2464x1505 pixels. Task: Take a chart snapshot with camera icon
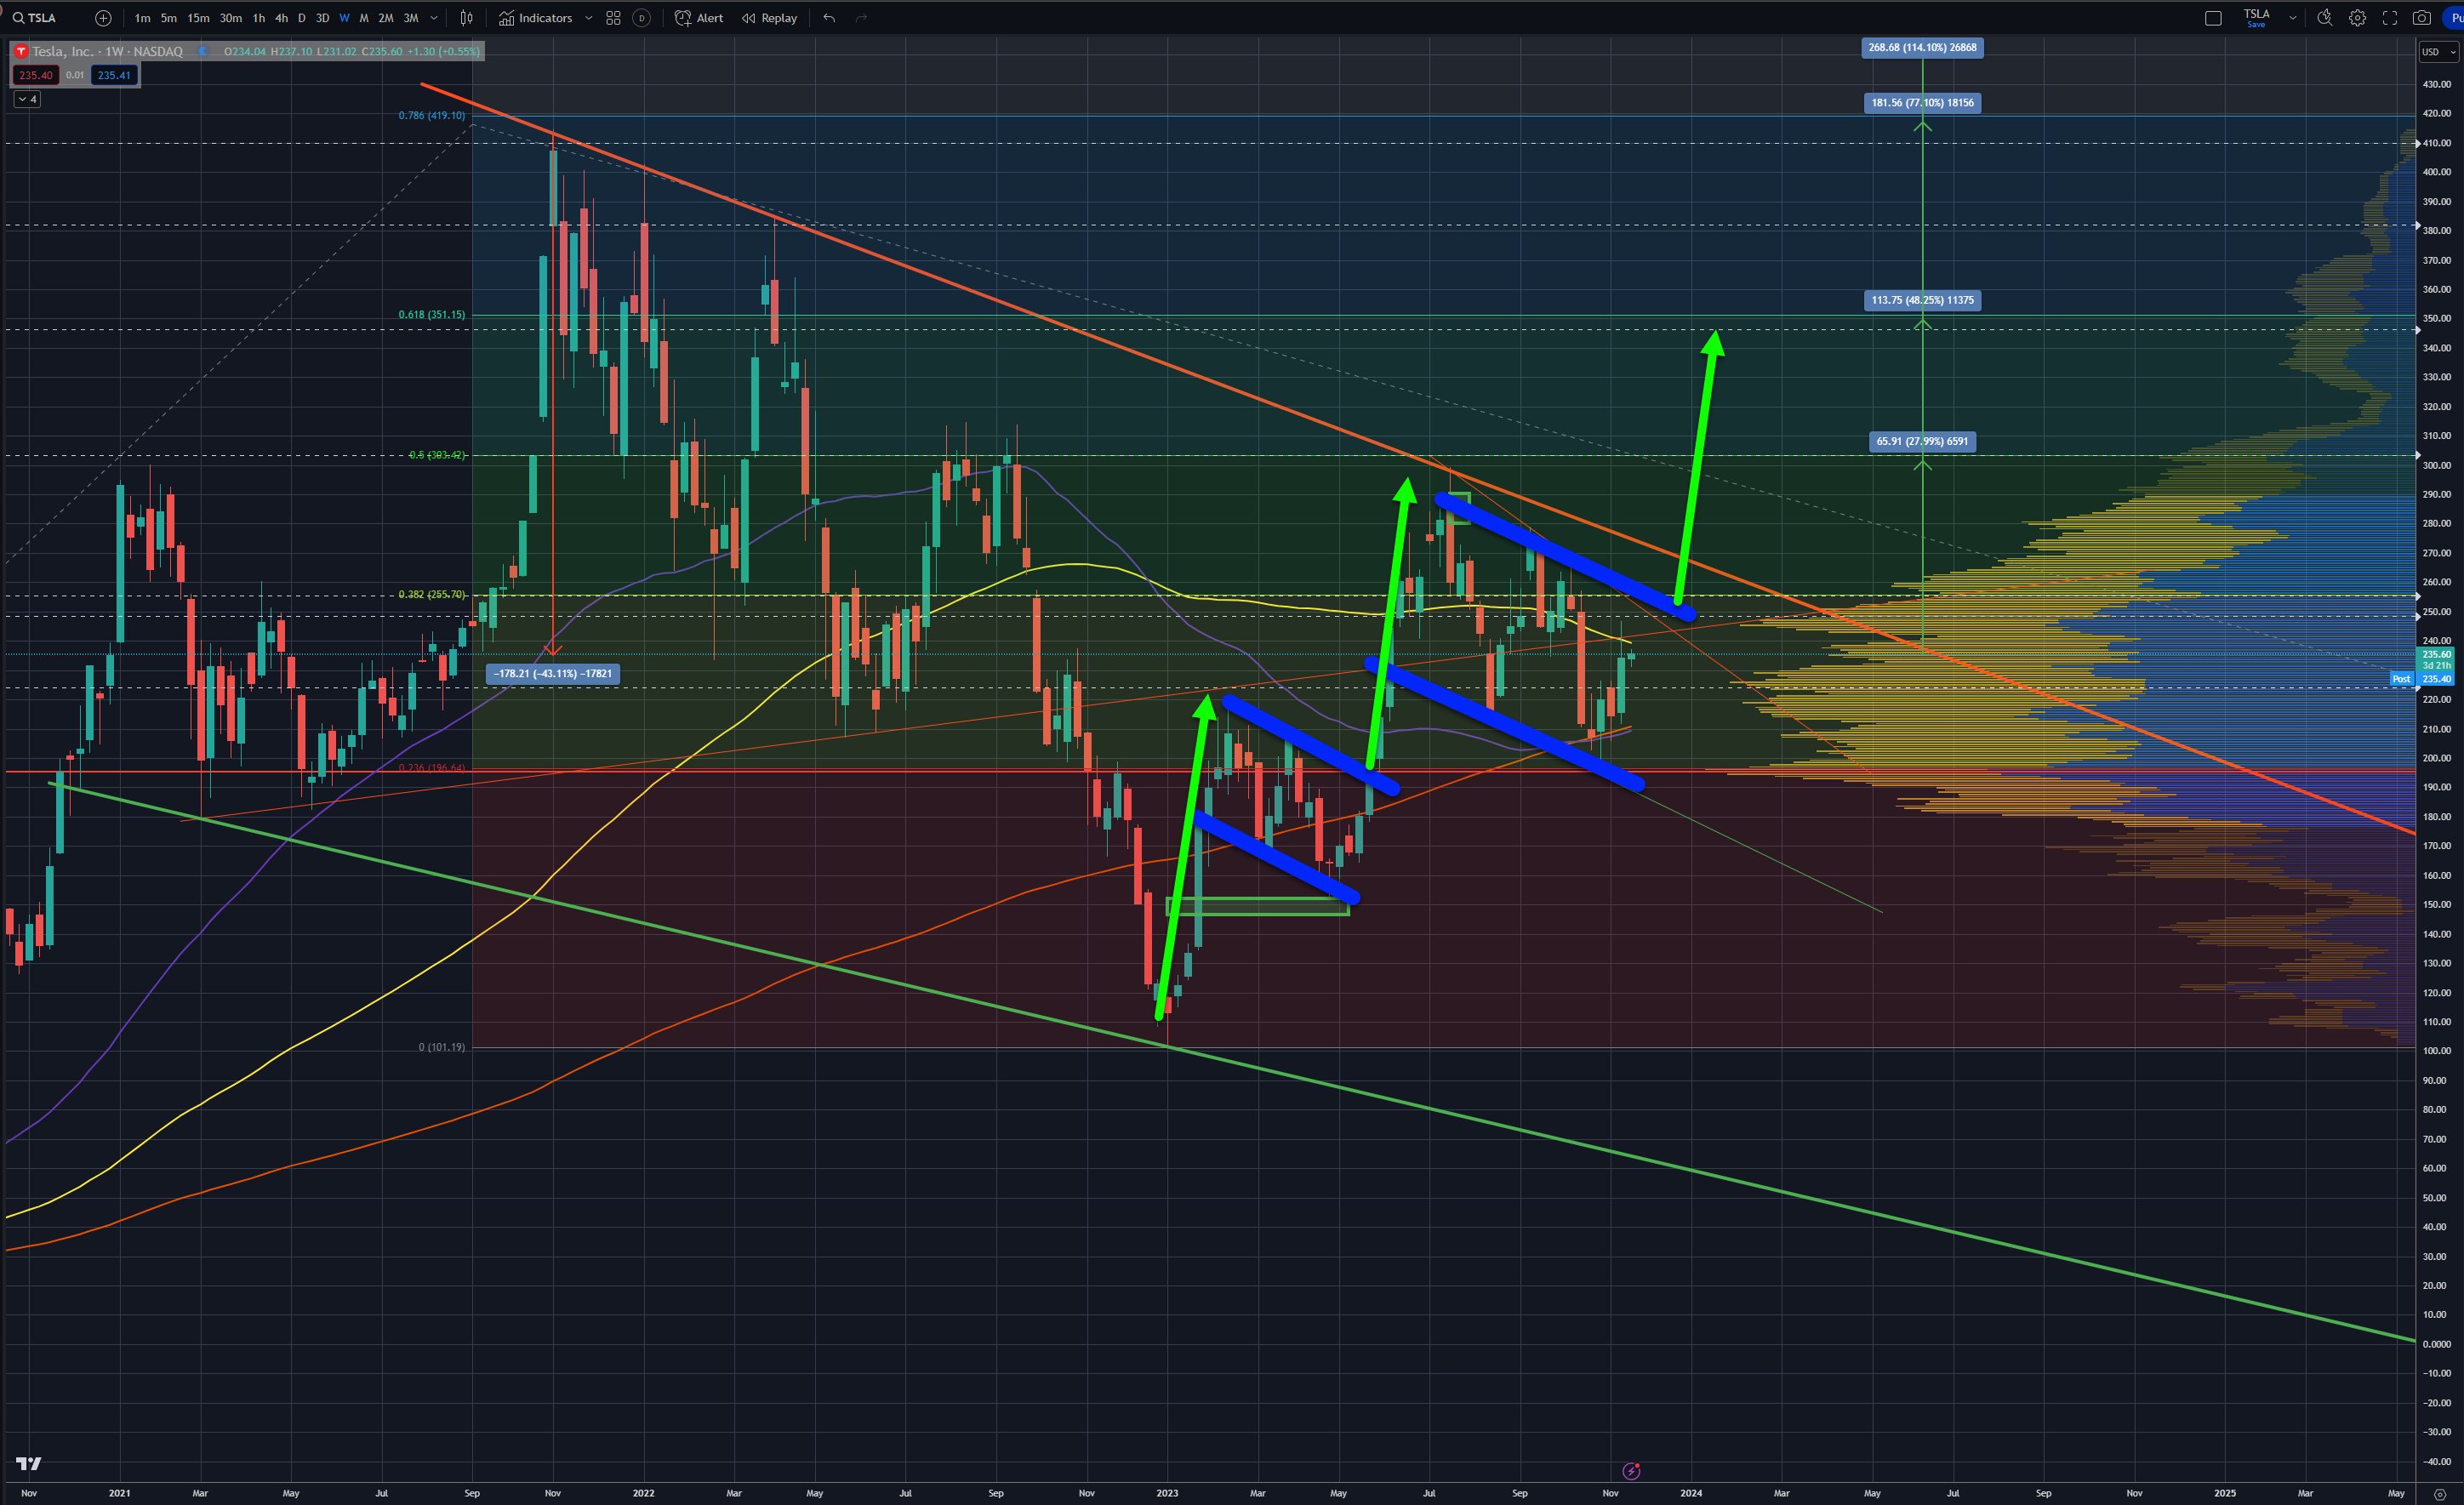click(2422, 18)
